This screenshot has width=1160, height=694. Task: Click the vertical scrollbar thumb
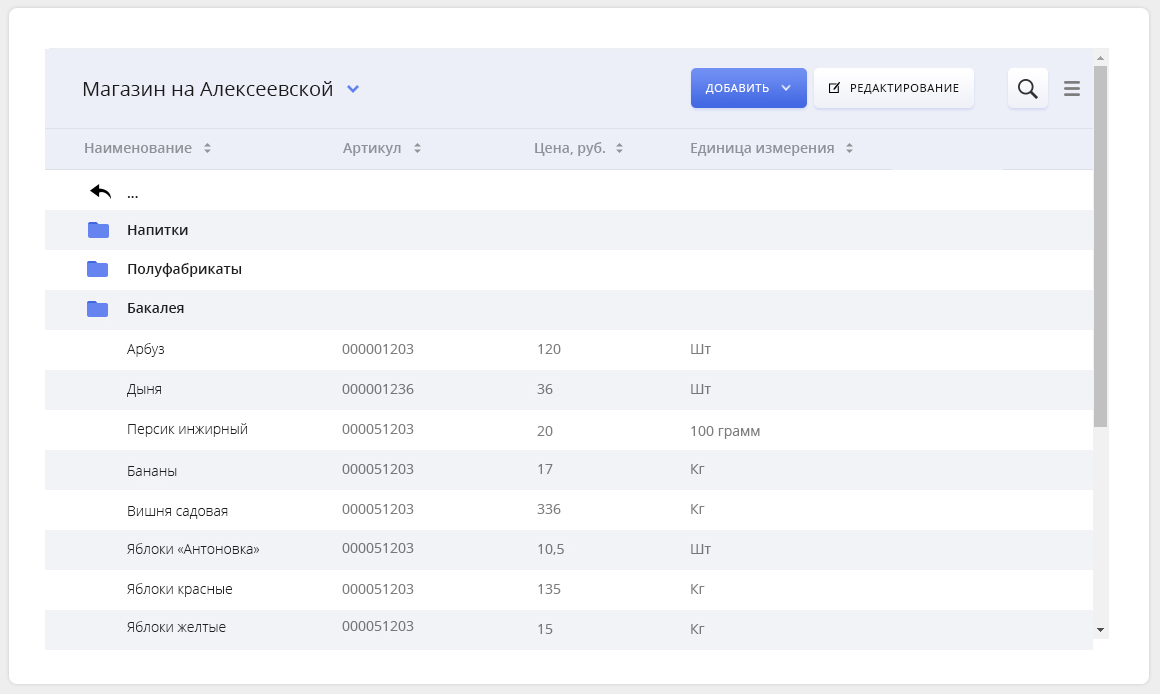(x=1100, y=246)
